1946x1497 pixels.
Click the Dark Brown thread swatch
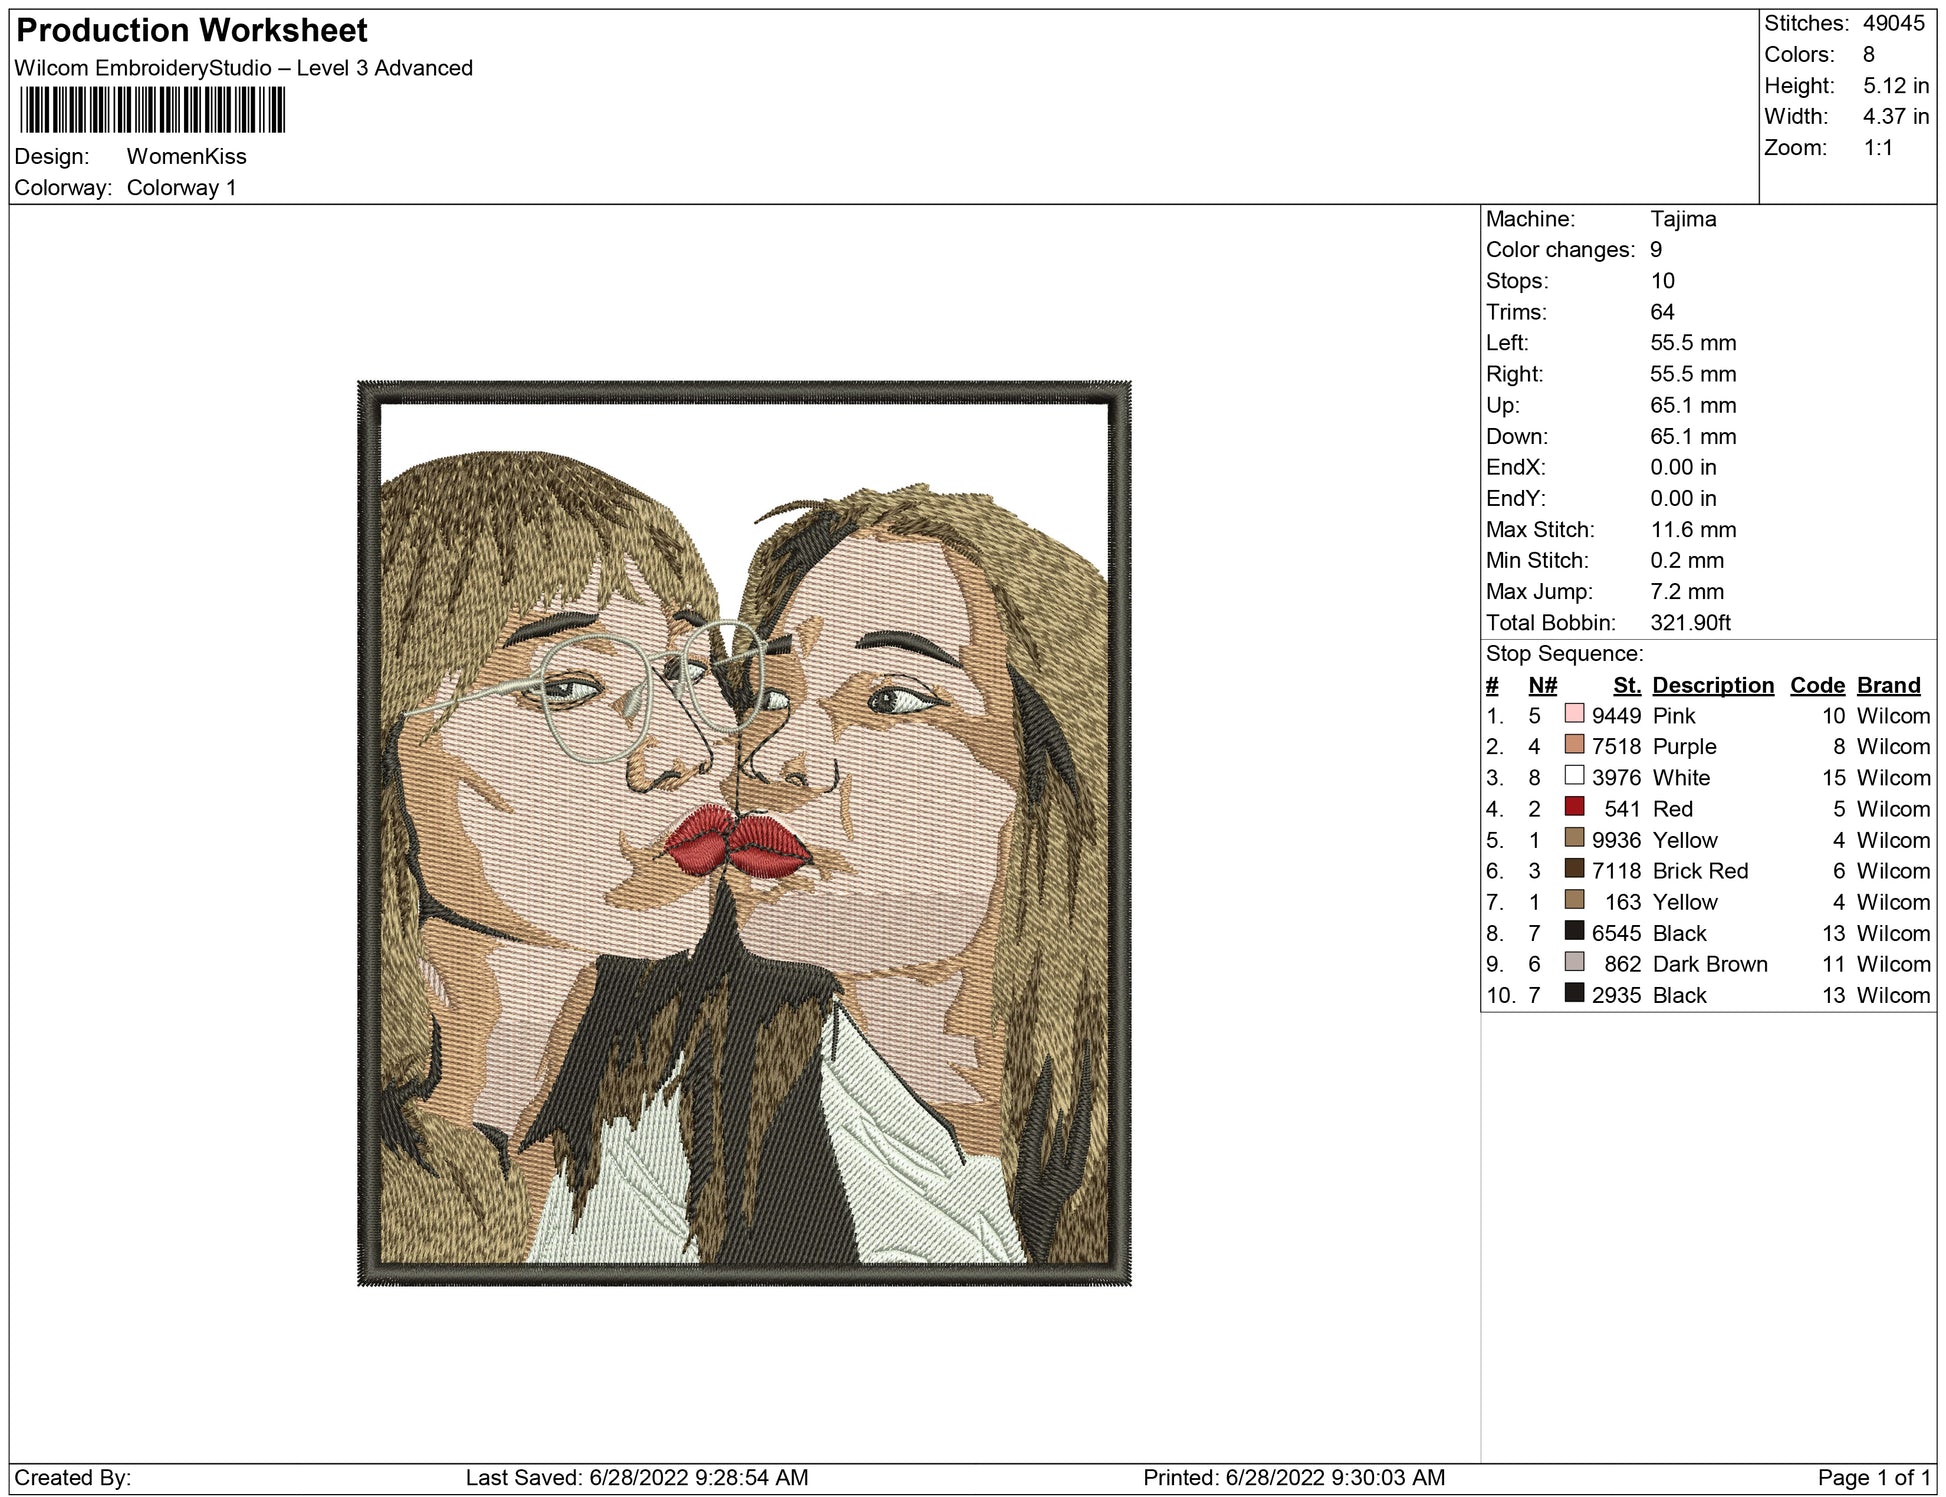click(x=1574, y=962)
